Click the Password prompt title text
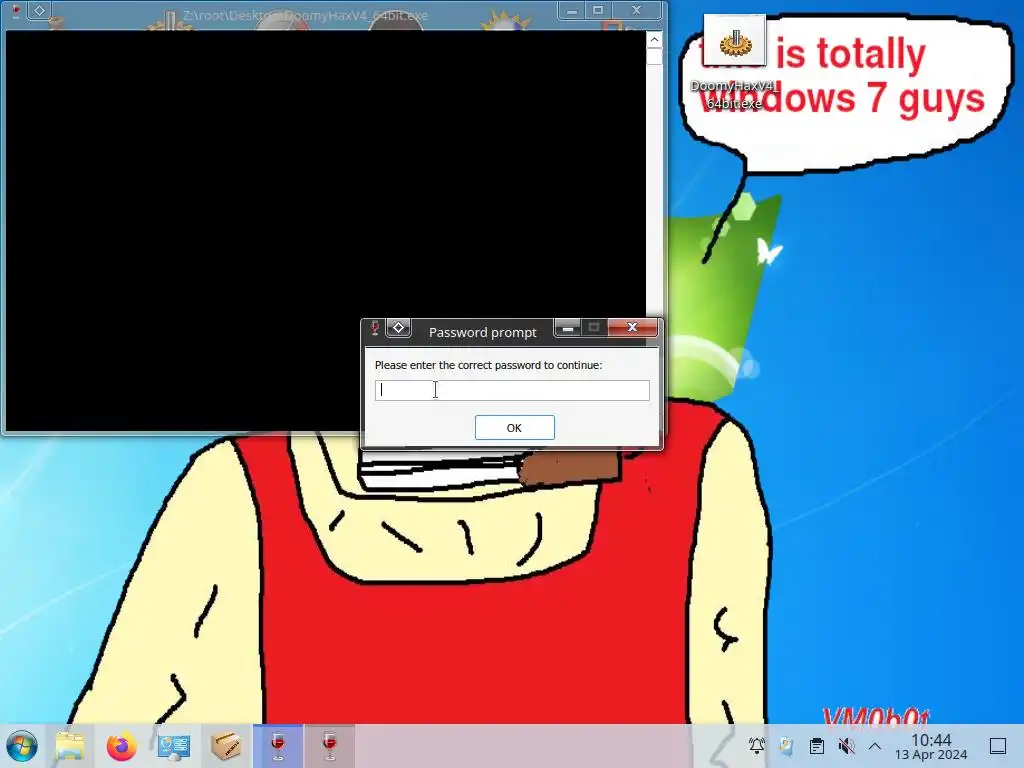The image size is (1024, 768). coord(483,332)
